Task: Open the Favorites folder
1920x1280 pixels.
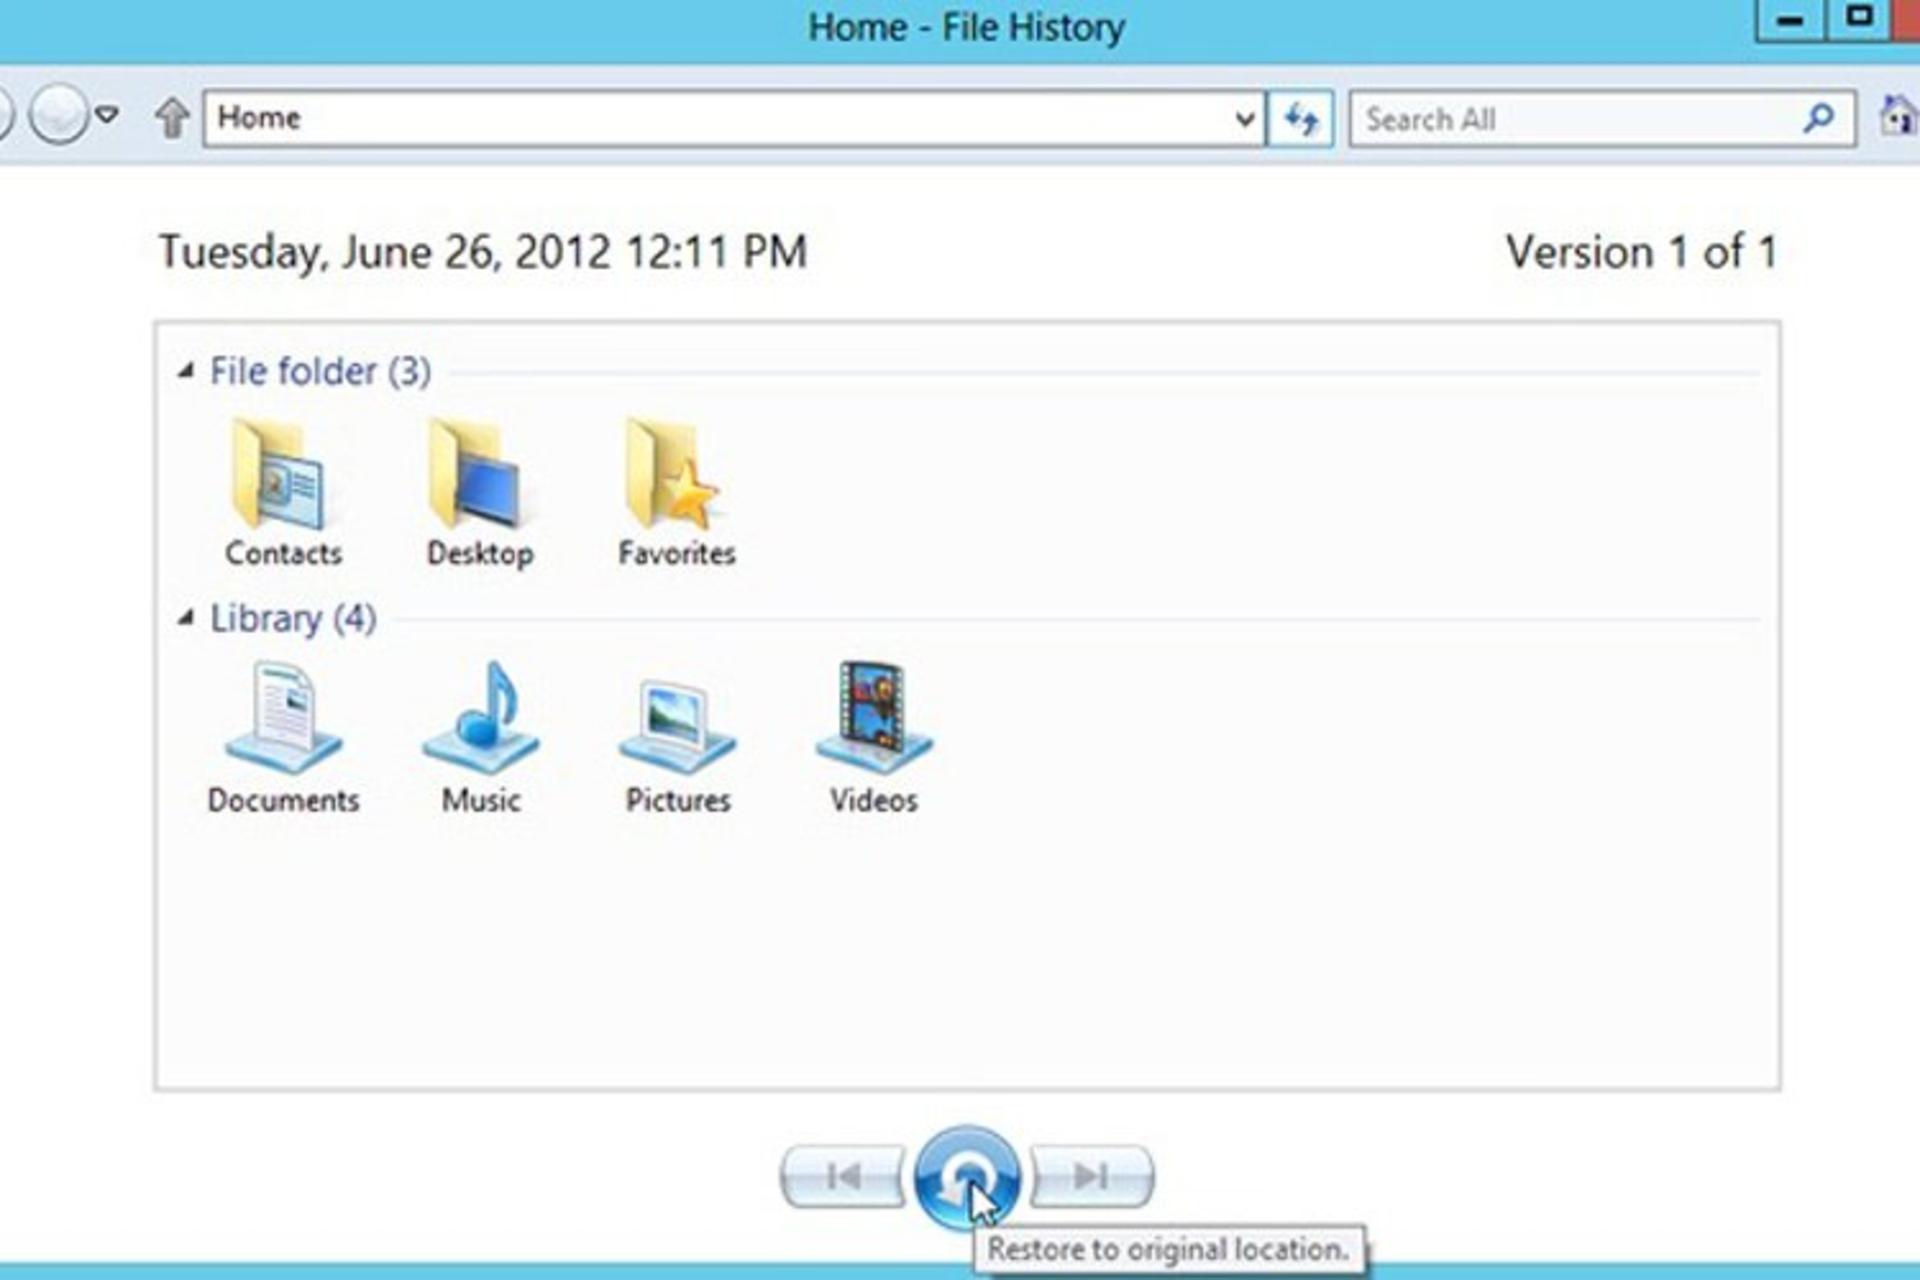Action: point(676,495)
